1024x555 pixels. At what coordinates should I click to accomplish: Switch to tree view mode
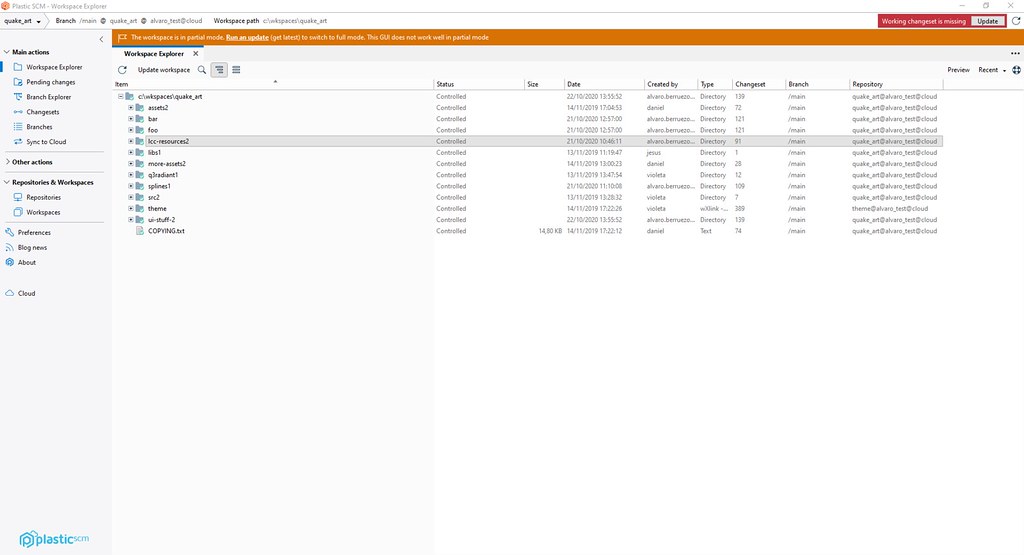[219, 70]
